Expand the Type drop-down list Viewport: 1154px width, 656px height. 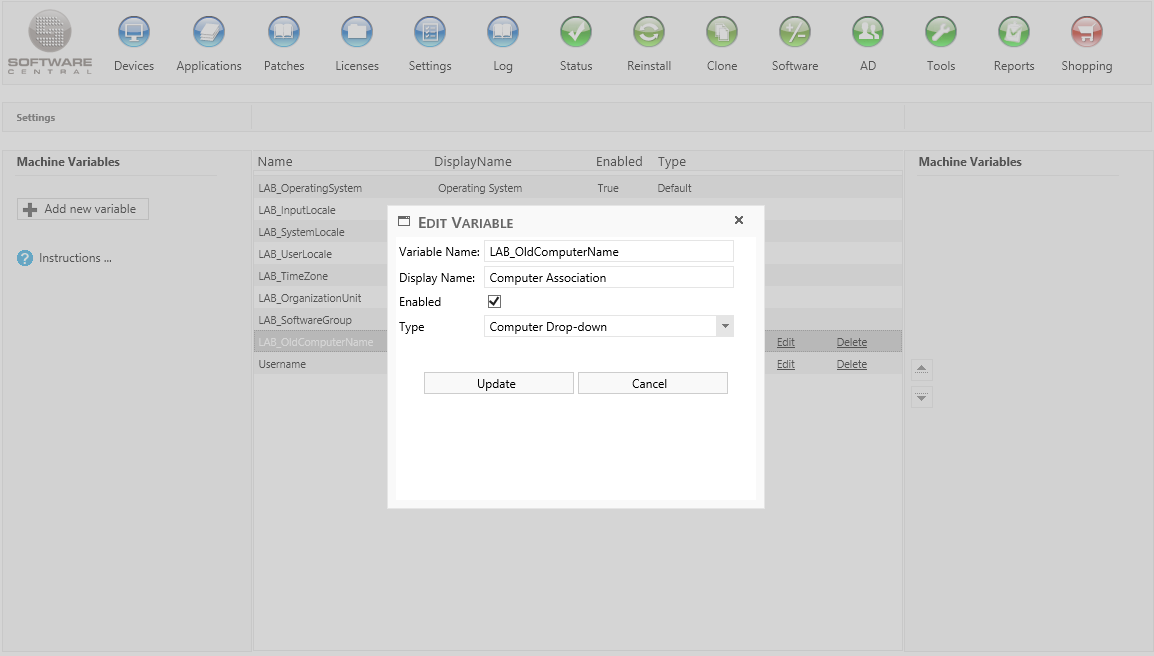[x=725, y=327]
